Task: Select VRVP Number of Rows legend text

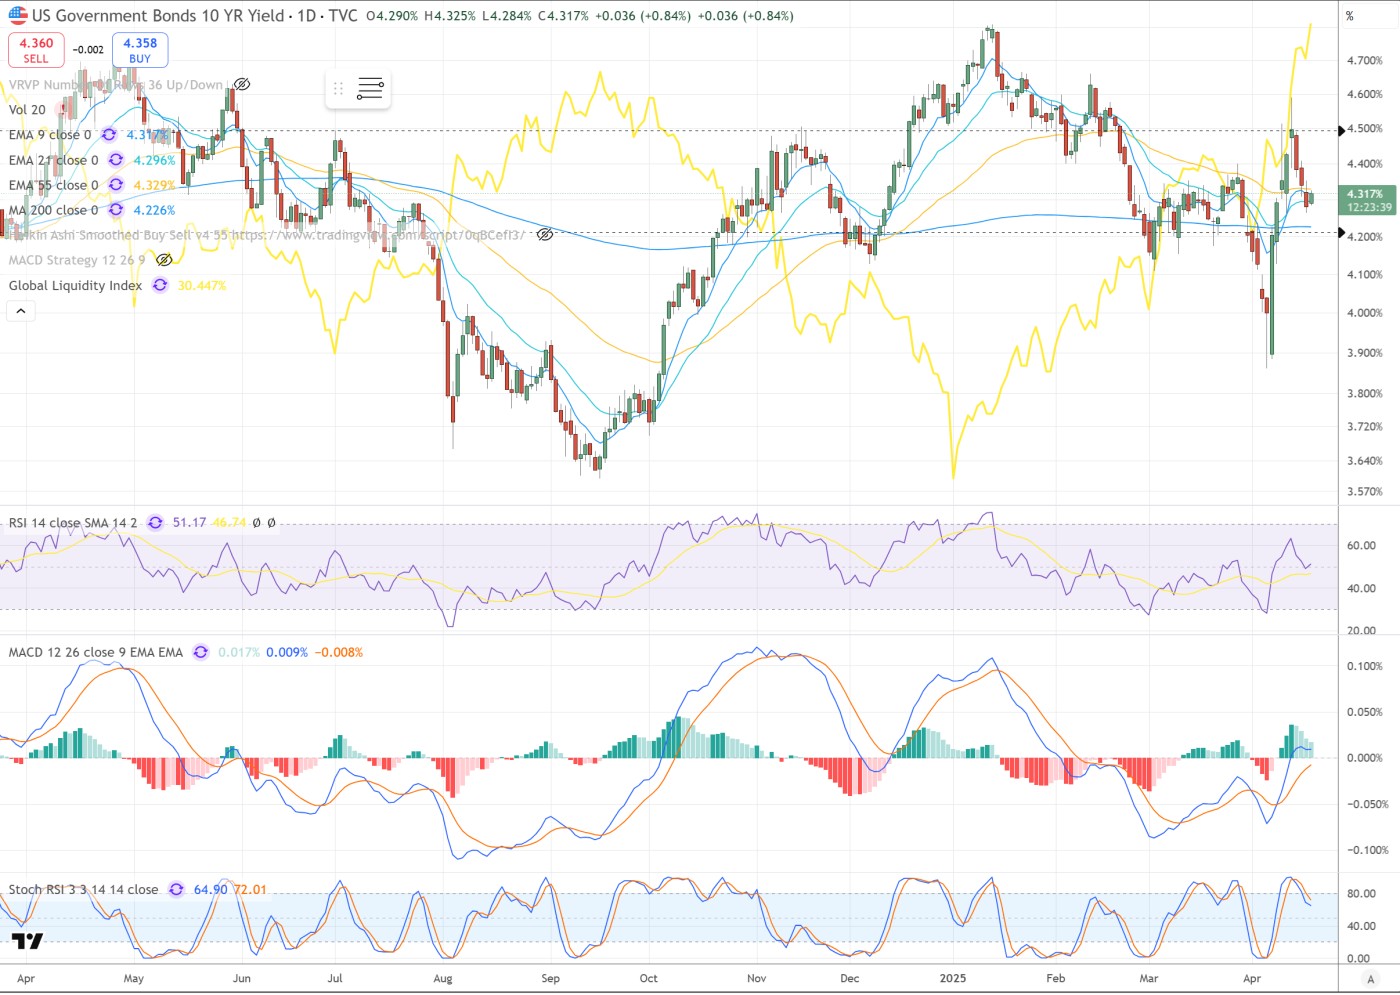Action: [116, 85]
